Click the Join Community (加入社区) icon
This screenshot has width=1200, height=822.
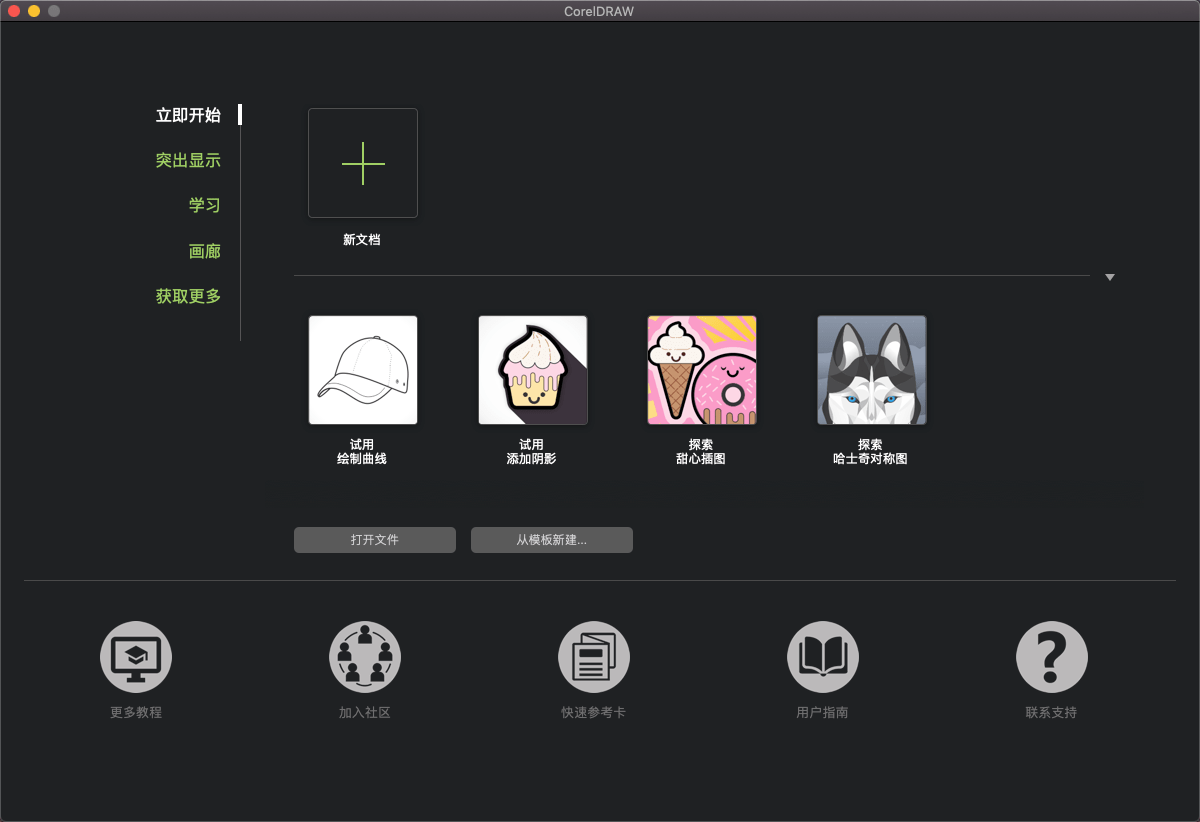coord(365,657)
